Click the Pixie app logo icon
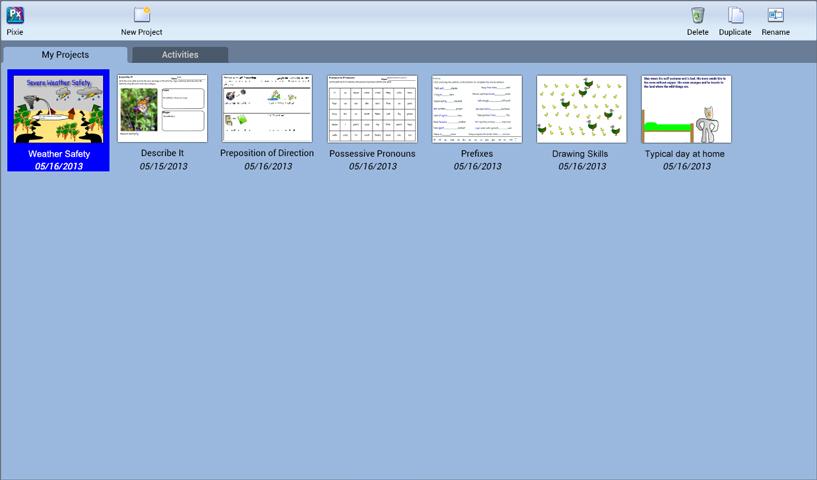The width and height of the screenshot is (817, 480). pos(15,15)
